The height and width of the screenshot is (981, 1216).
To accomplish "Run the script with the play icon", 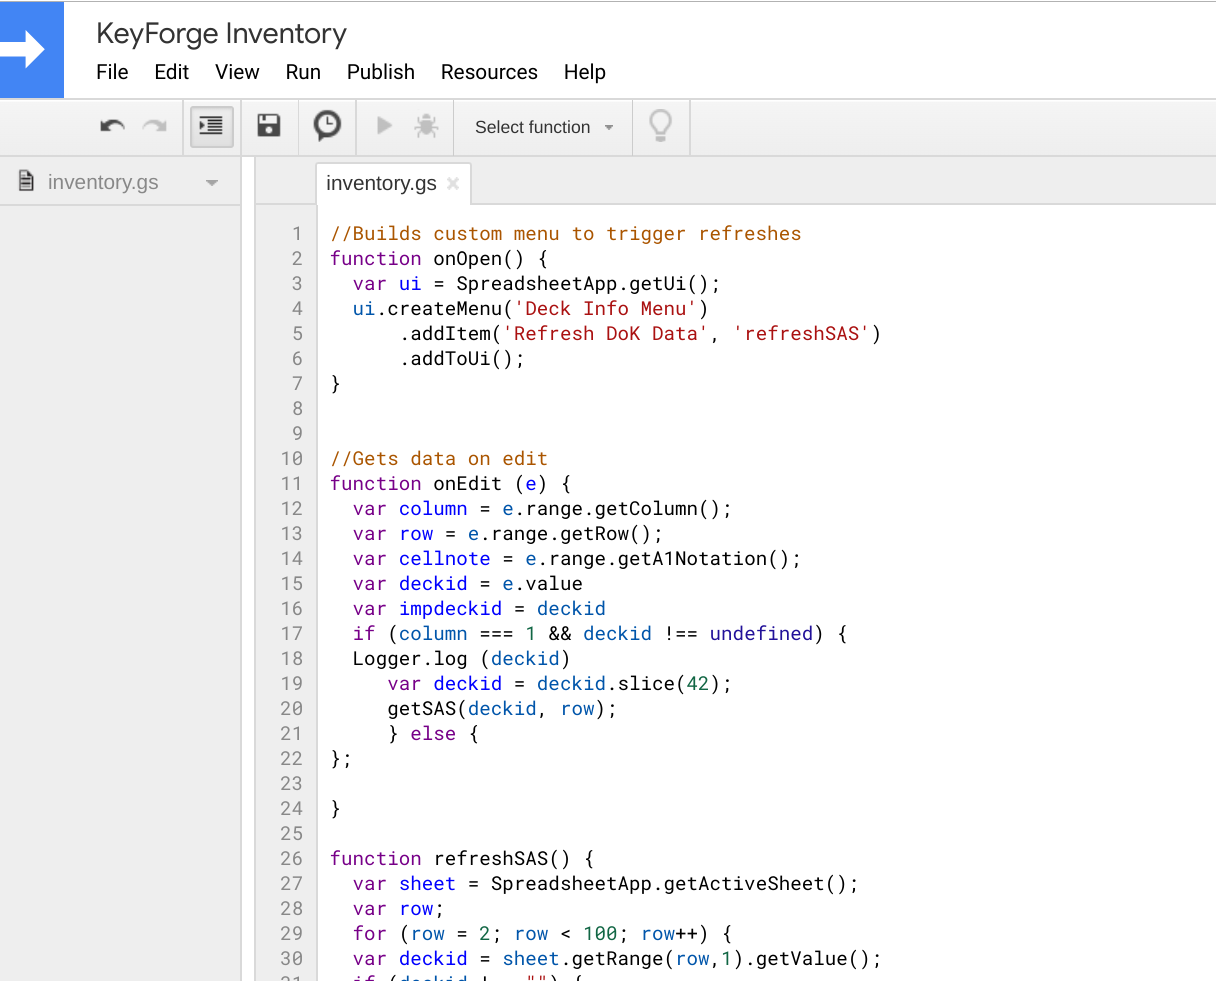I will [384, 126].
